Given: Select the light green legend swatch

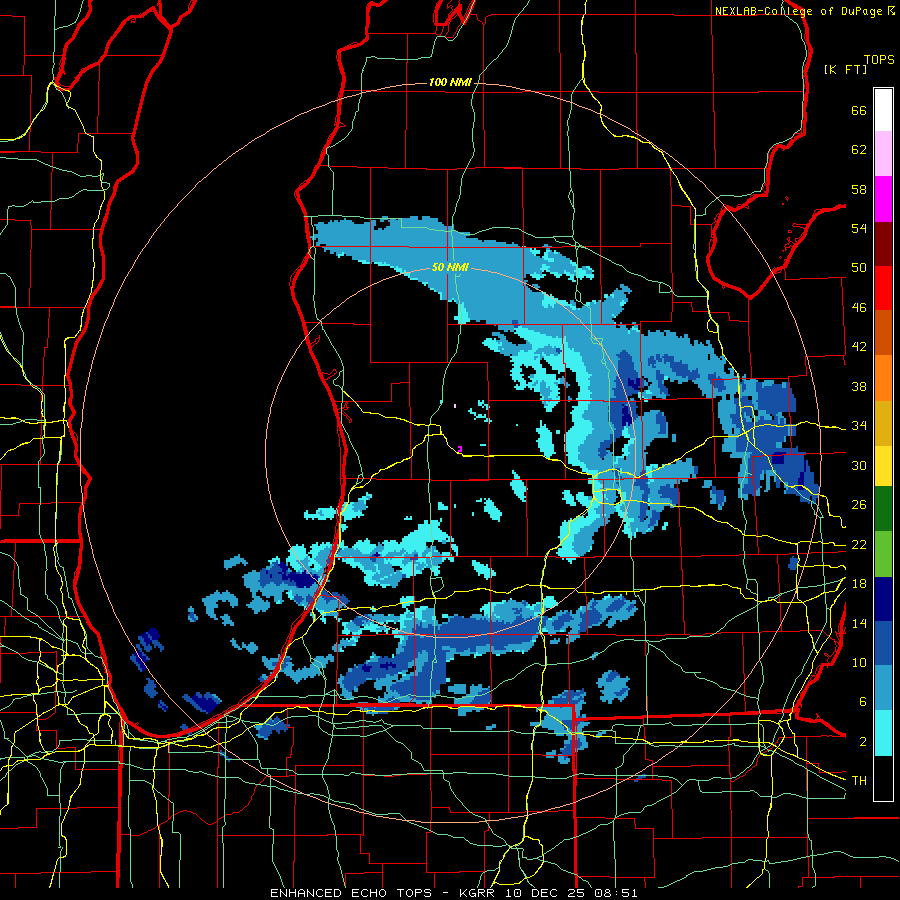Looking at the screenshot, I should [x=883, y=554].
